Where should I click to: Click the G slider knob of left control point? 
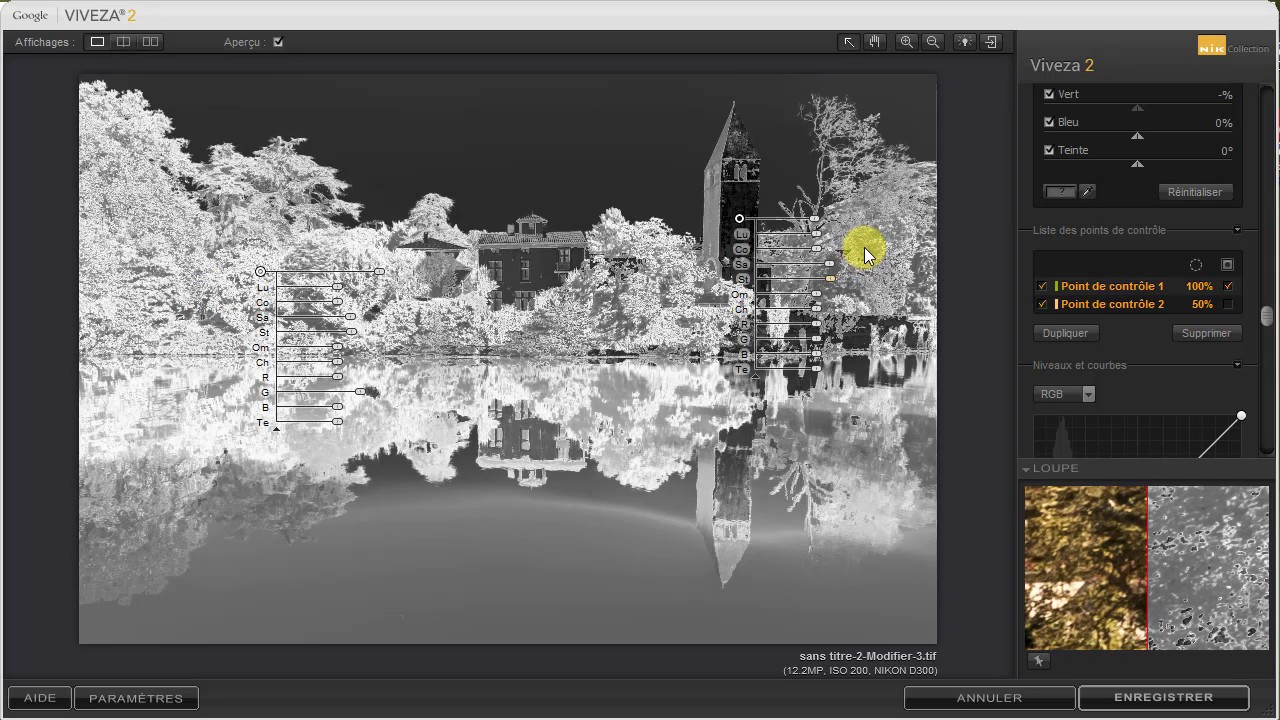(x=360, y=392)
